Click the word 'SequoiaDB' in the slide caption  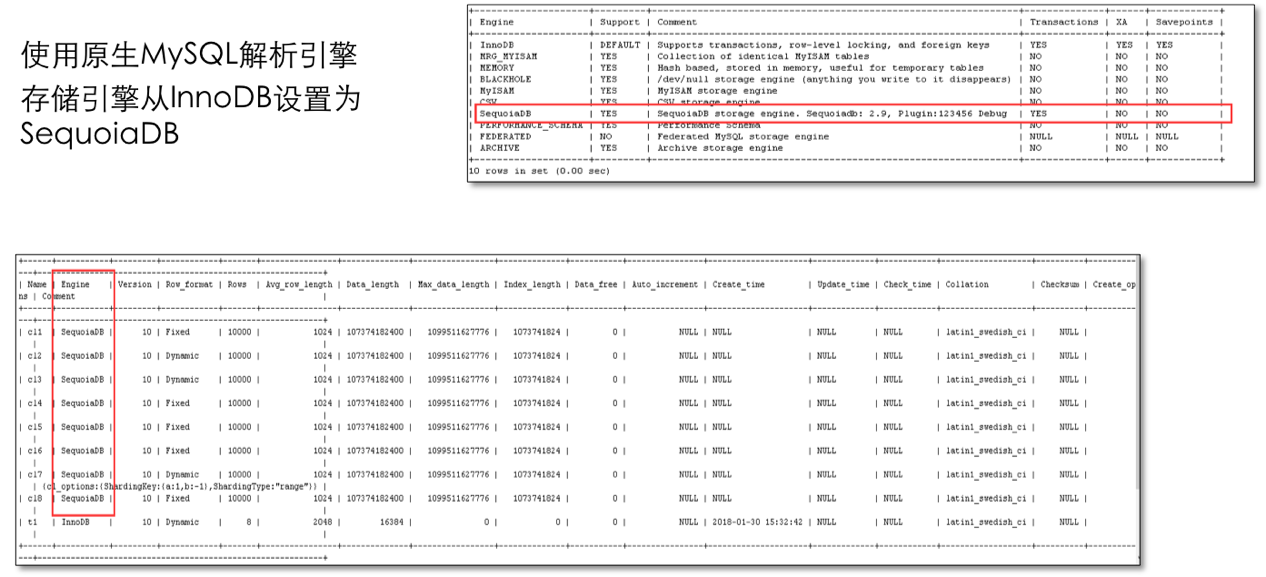pyautogui.click(x=99, y=135)
